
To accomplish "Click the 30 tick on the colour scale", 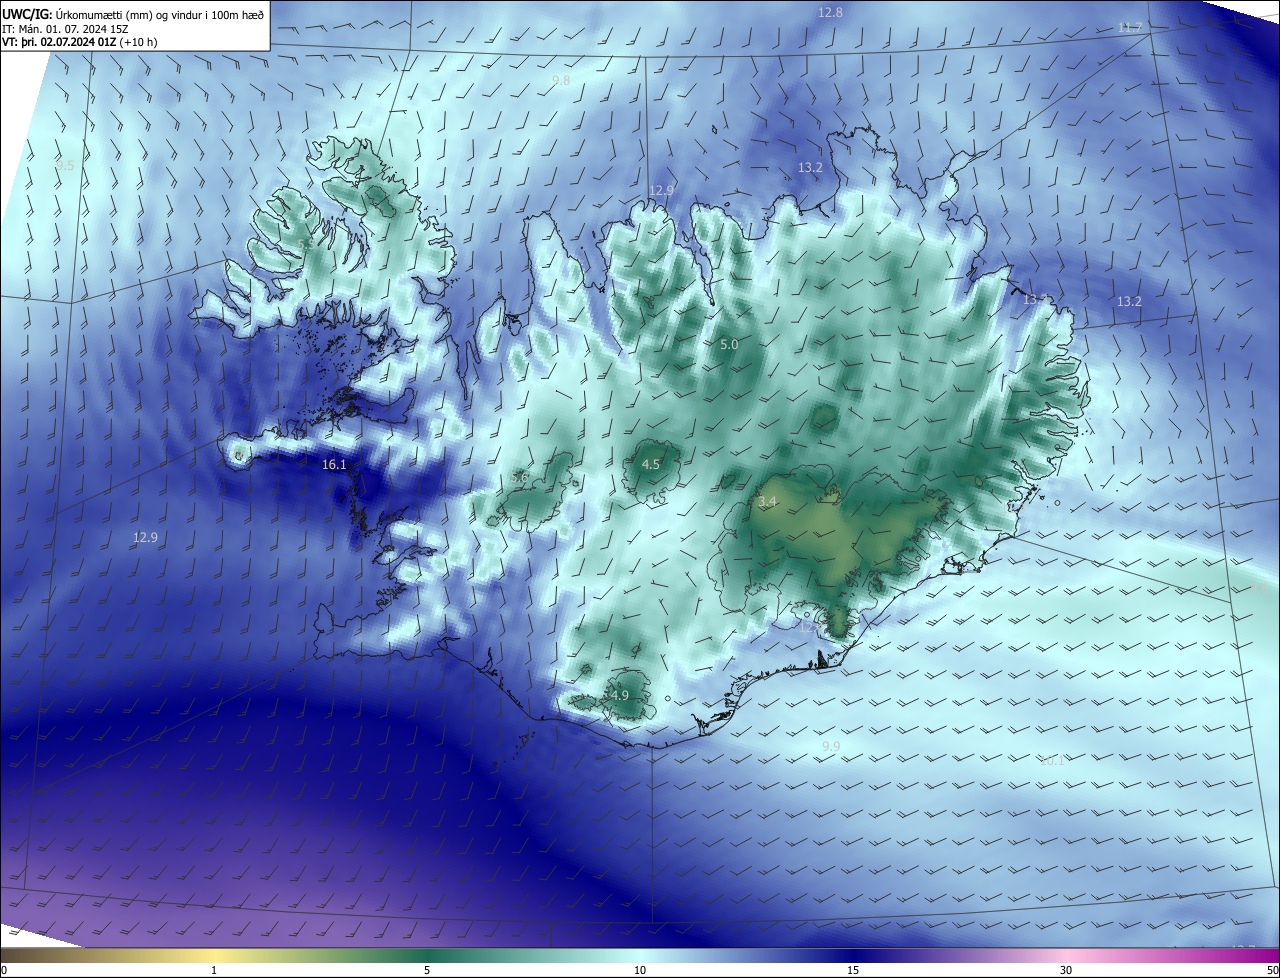I will click(x=1066, y=970).
